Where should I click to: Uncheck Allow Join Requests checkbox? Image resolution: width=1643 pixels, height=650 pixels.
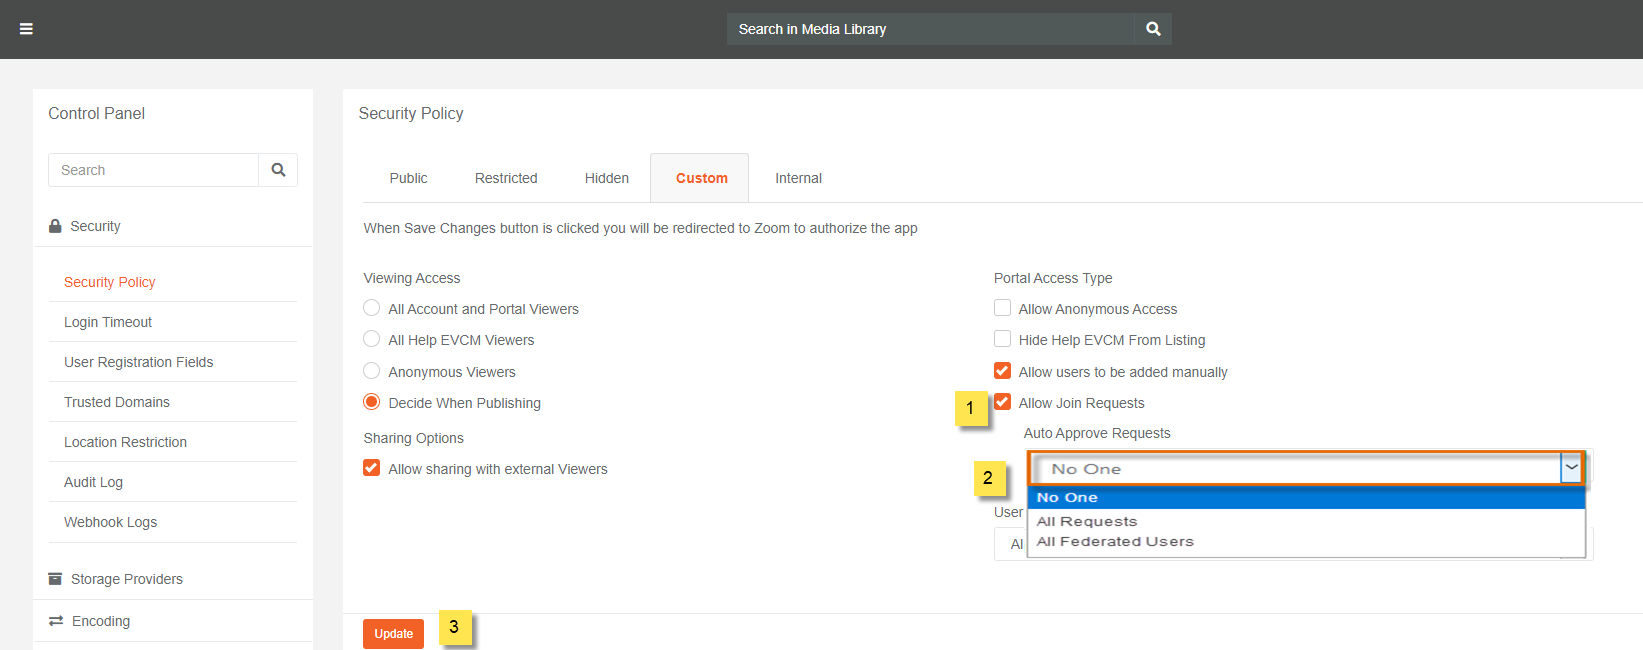click(1002, 402)
